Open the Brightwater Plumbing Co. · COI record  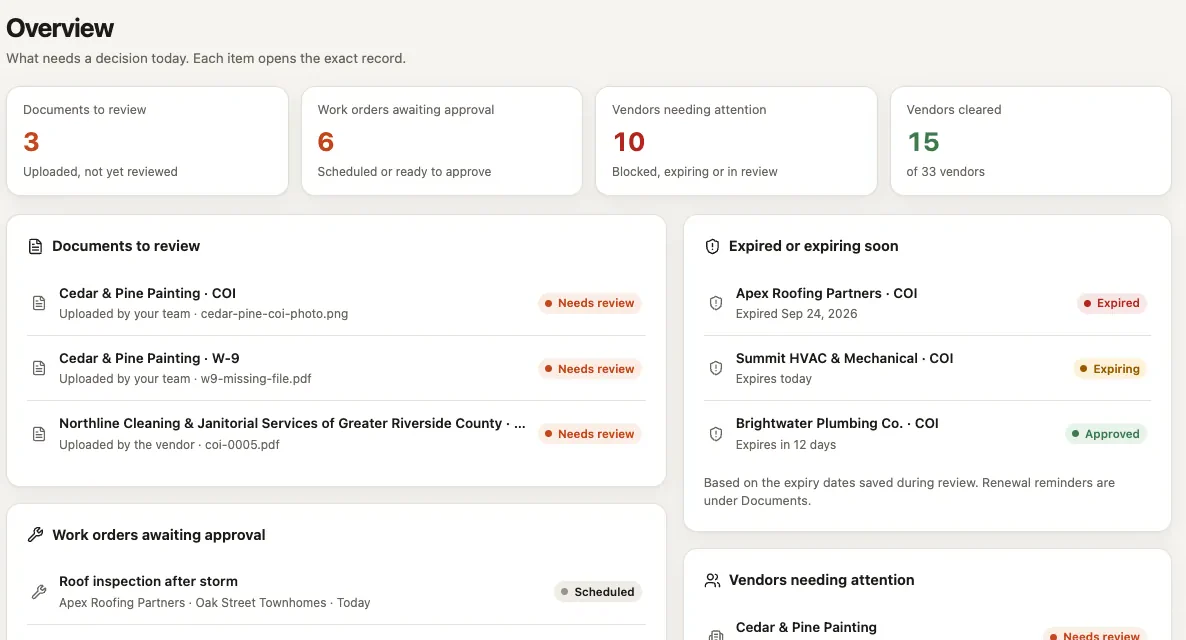click(x=927, y=433)
